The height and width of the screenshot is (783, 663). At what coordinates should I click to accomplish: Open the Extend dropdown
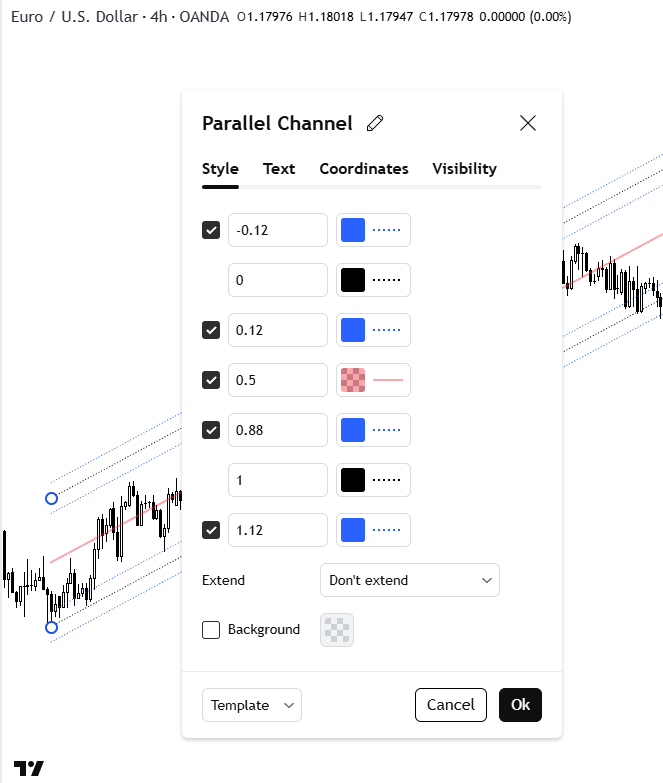(x=410, y=580)
